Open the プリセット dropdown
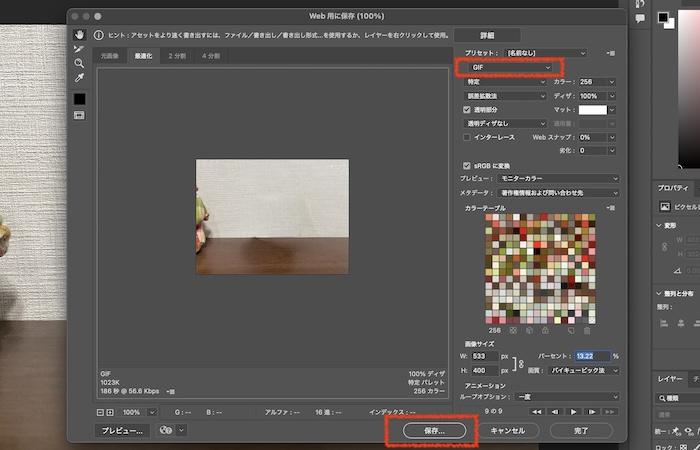 click(x=546, y=53)
